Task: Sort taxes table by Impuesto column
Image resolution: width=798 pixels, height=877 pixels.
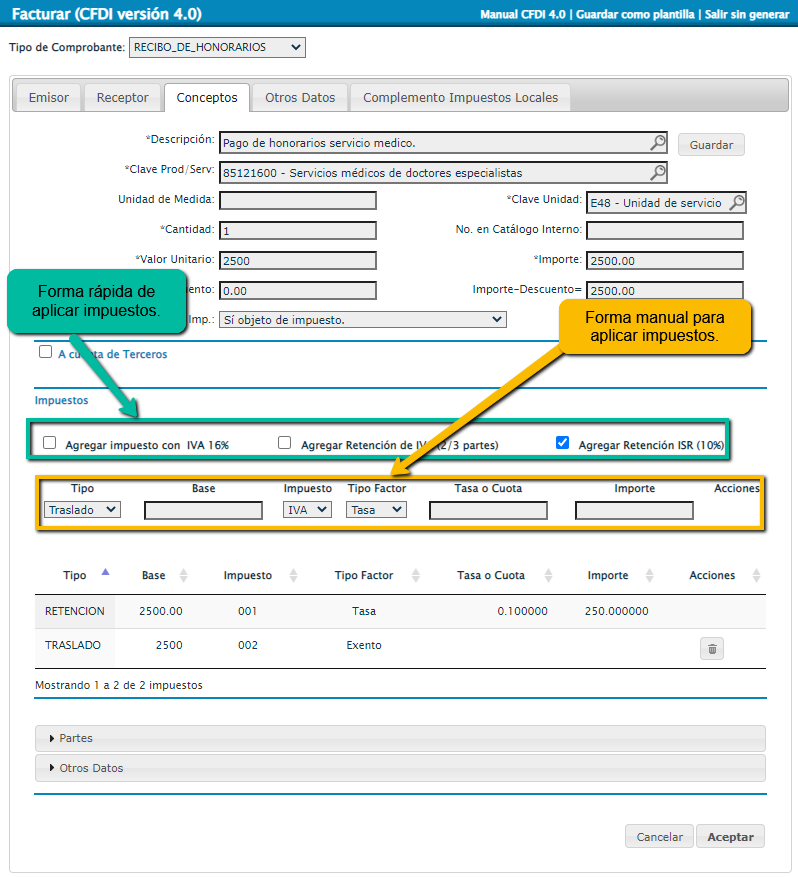Action: pos(293,575)
